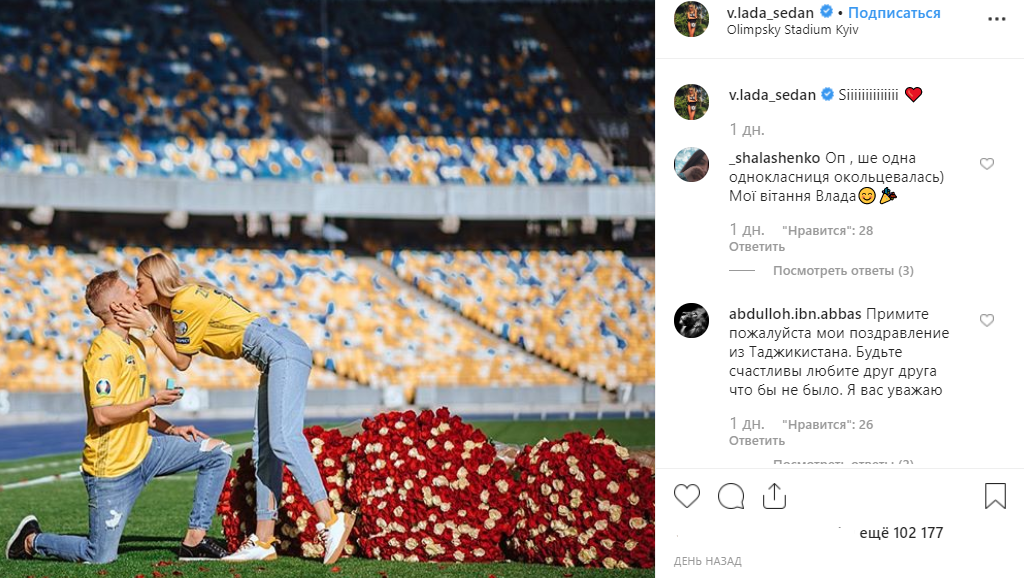The height and width of the screenshot is (578, 1024).
Task: Reply to _shalashenko via Ответить
Action: pyautogui.click(x=757, y=247)
